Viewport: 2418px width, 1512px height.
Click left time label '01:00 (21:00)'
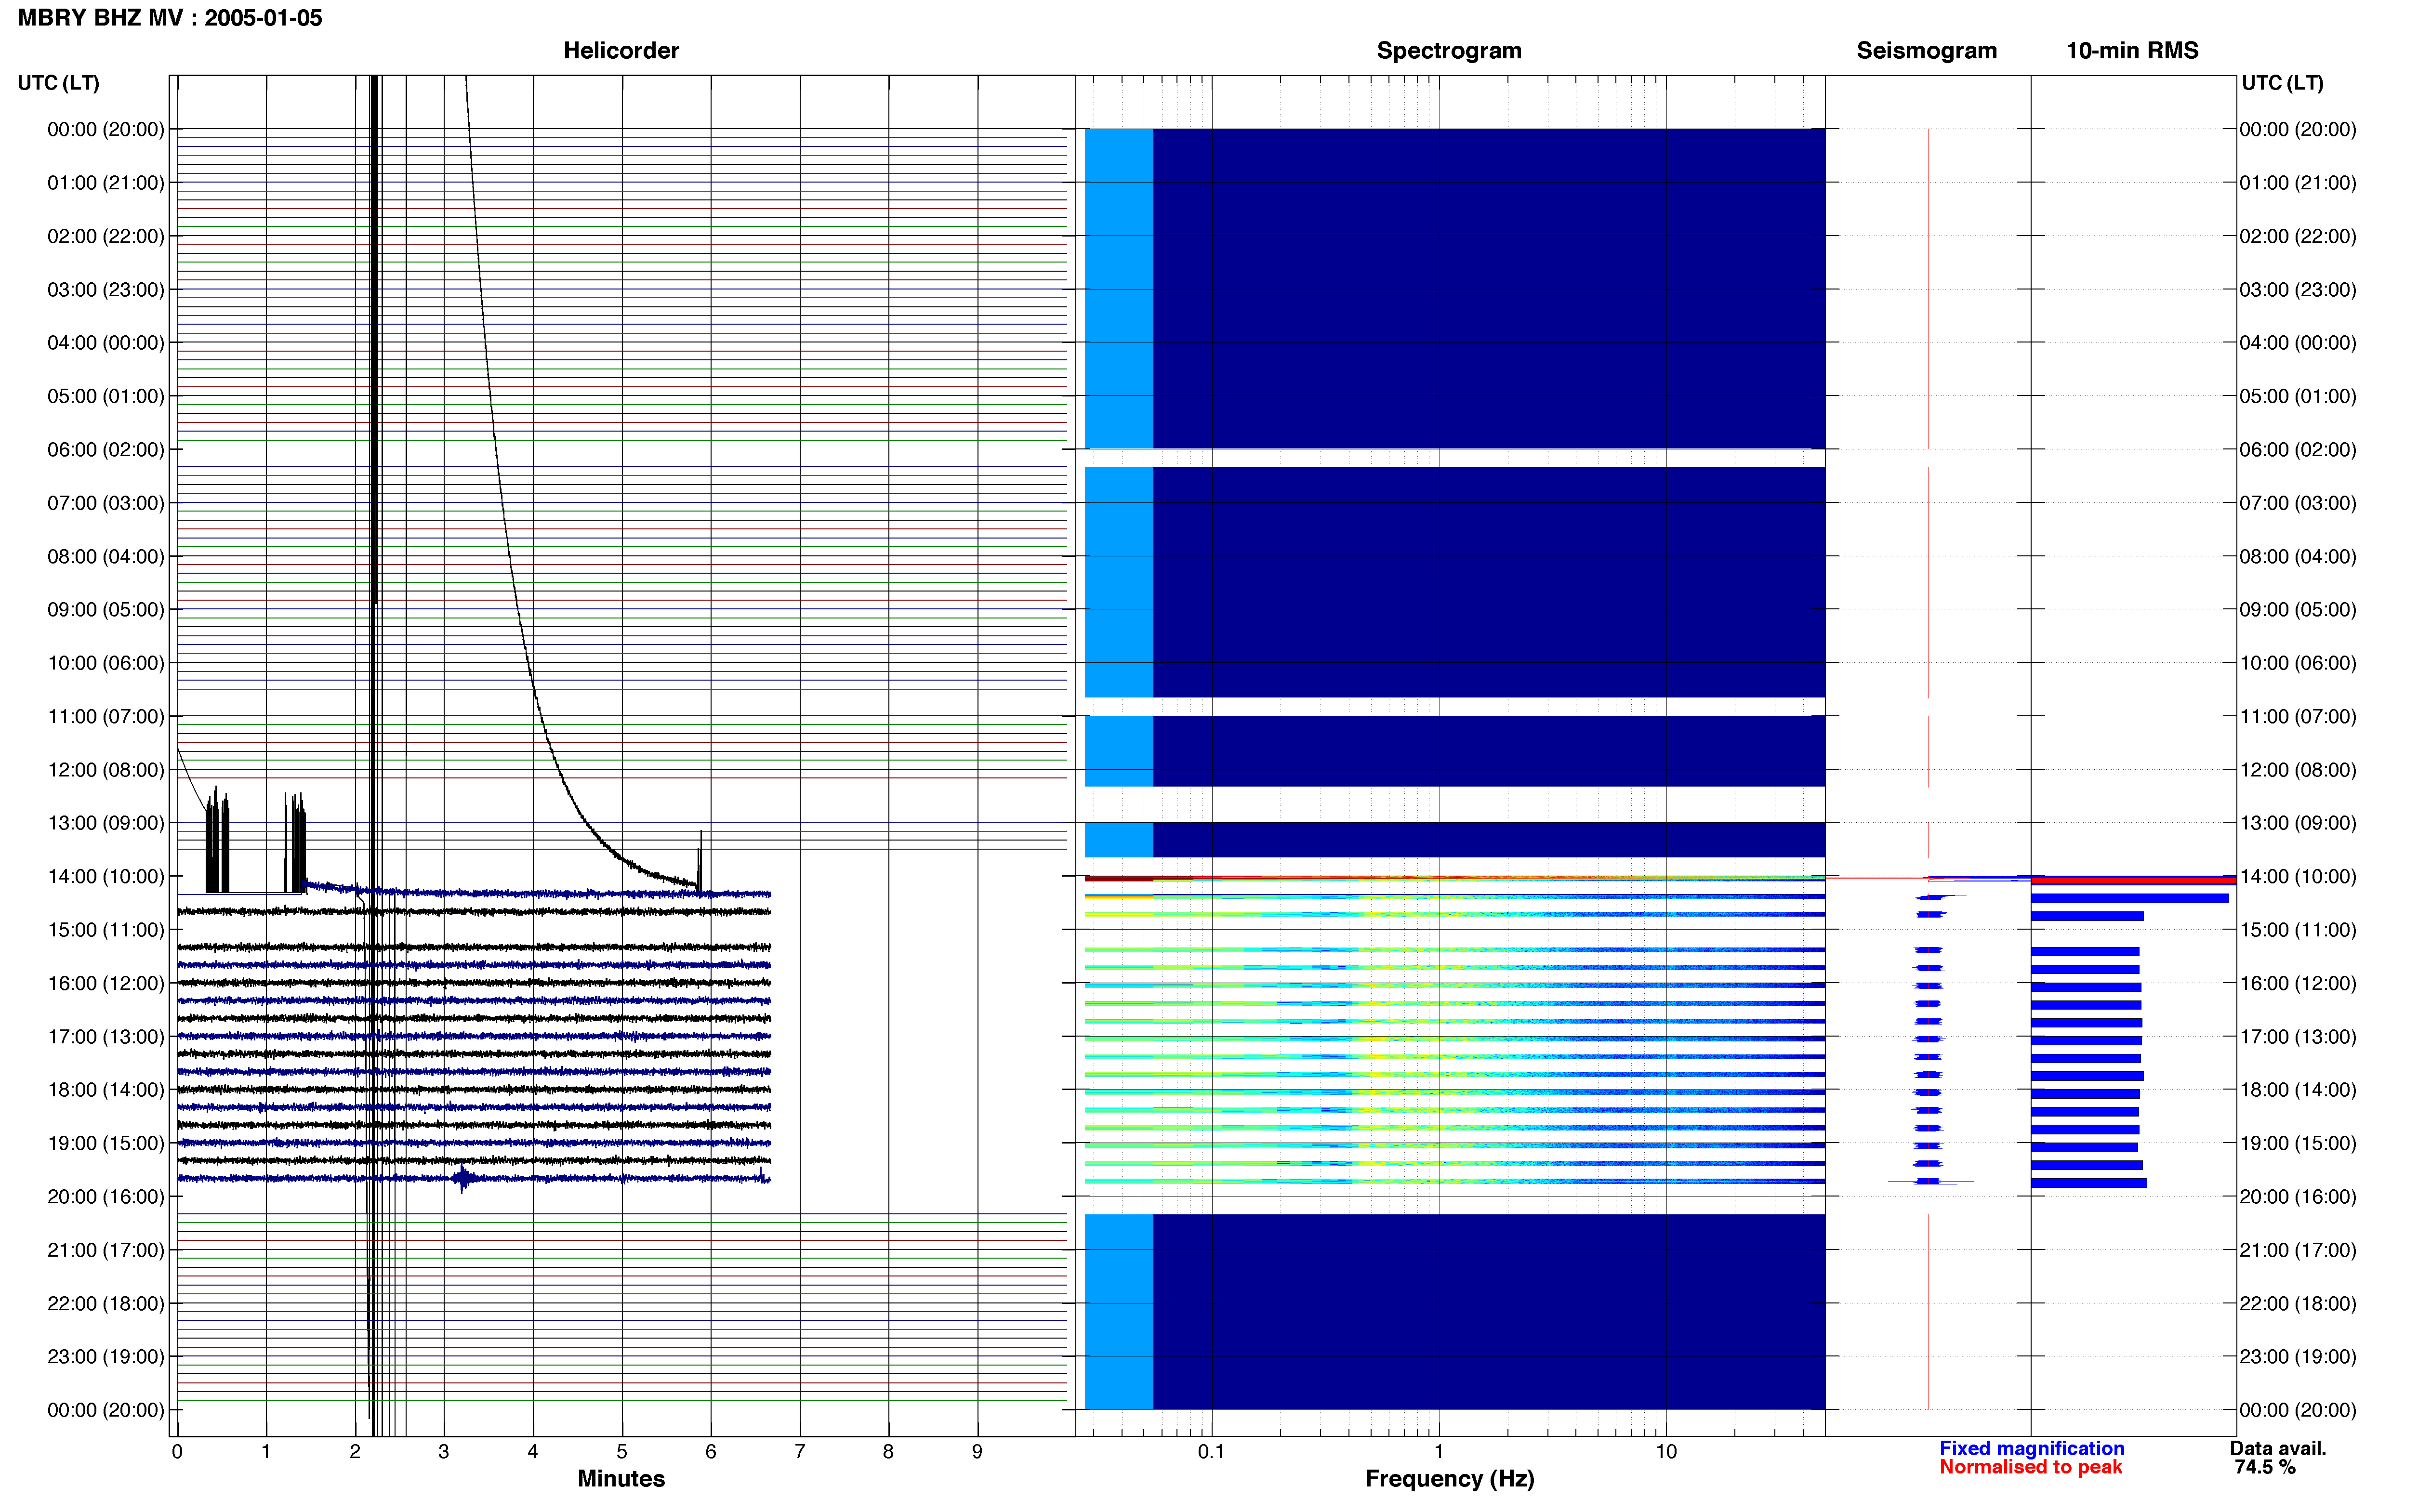click(x=106, y=183)
